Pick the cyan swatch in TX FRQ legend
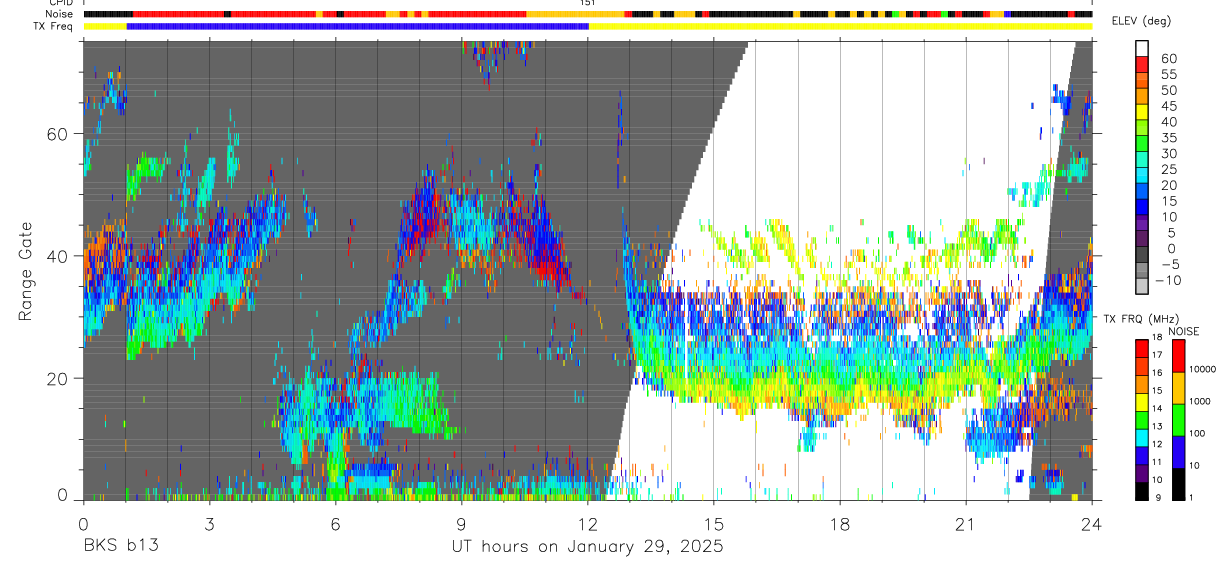The width and height of the screenshot is (1228, 567). tap(1141, 437)
